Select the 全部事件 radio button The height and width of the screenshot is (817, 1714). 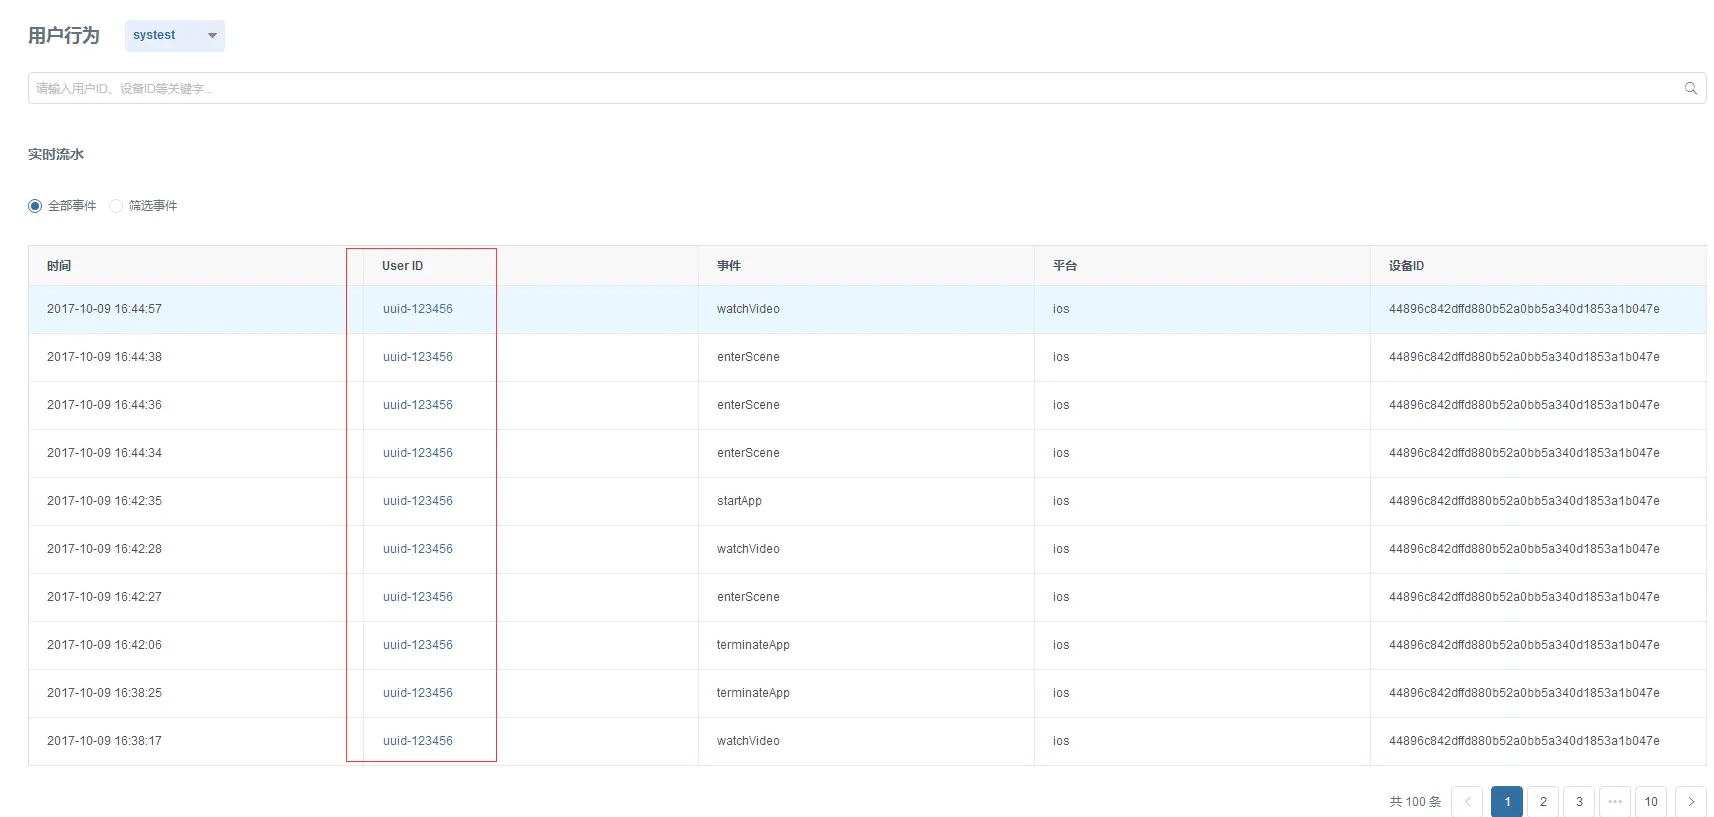[35, 206]
